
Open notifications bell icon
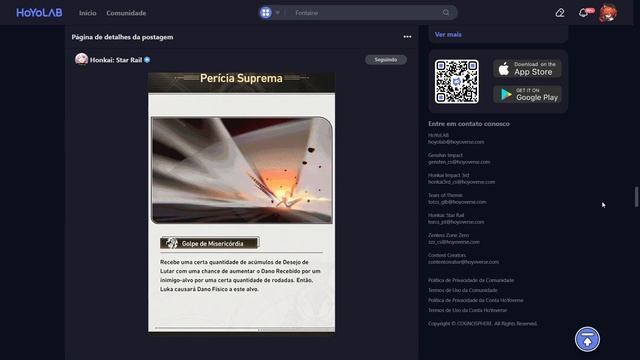tap(584, 13)
